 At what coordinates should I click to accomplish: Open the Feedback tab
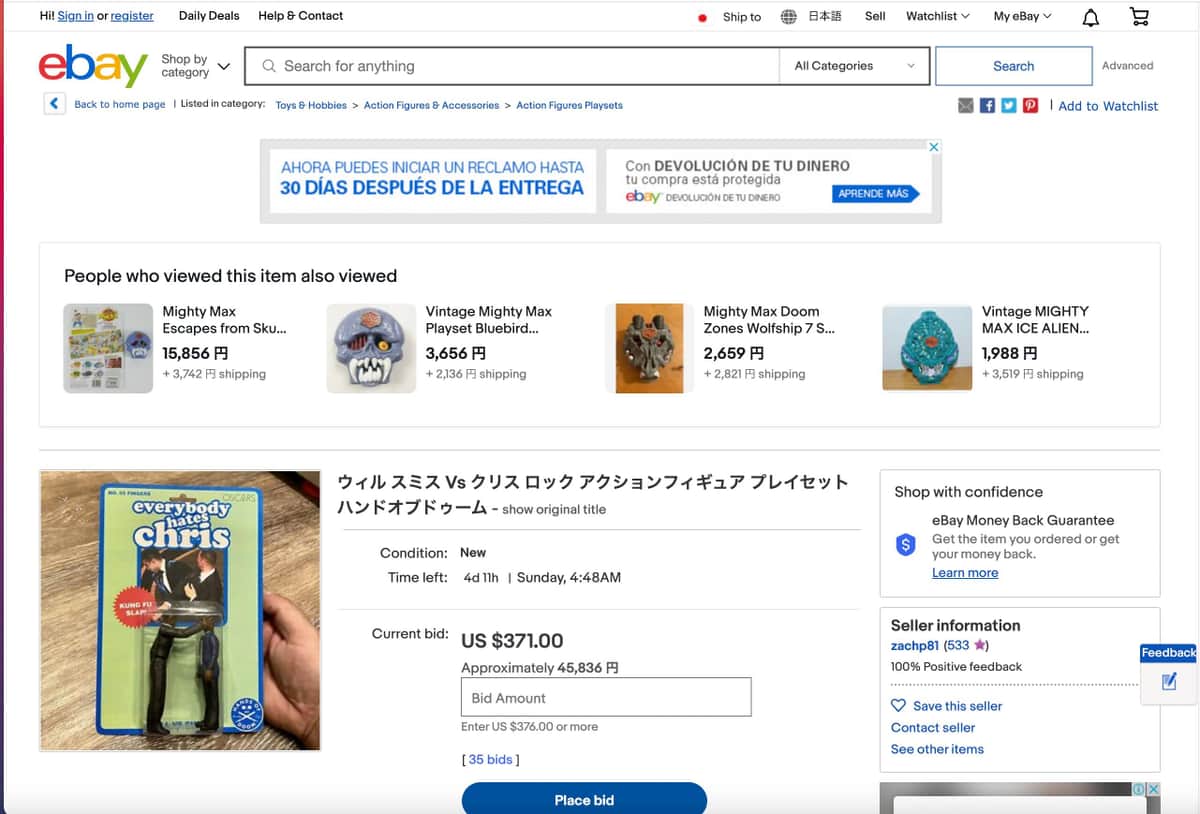(x=1167, y=652)
